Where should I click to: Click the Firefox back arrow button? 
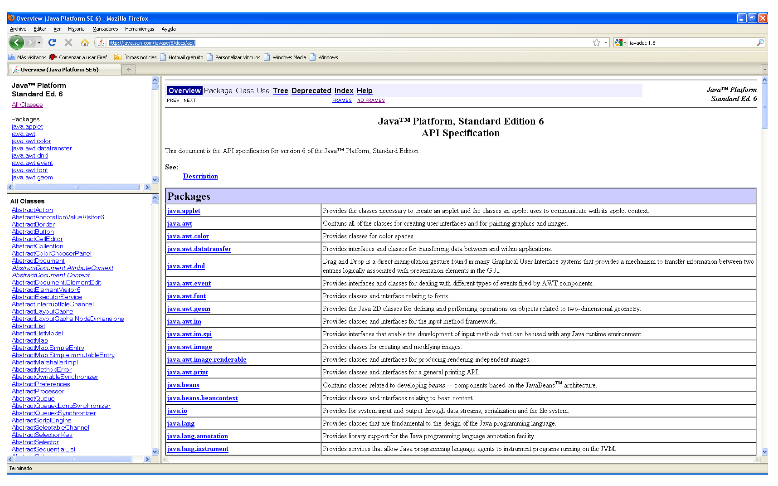click(x=17, y=42)
